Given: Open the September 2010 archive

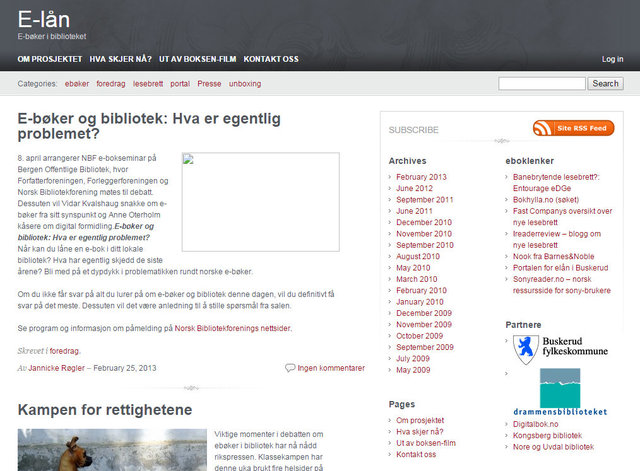Looking at the screenshot, I should tap(424, 245).
